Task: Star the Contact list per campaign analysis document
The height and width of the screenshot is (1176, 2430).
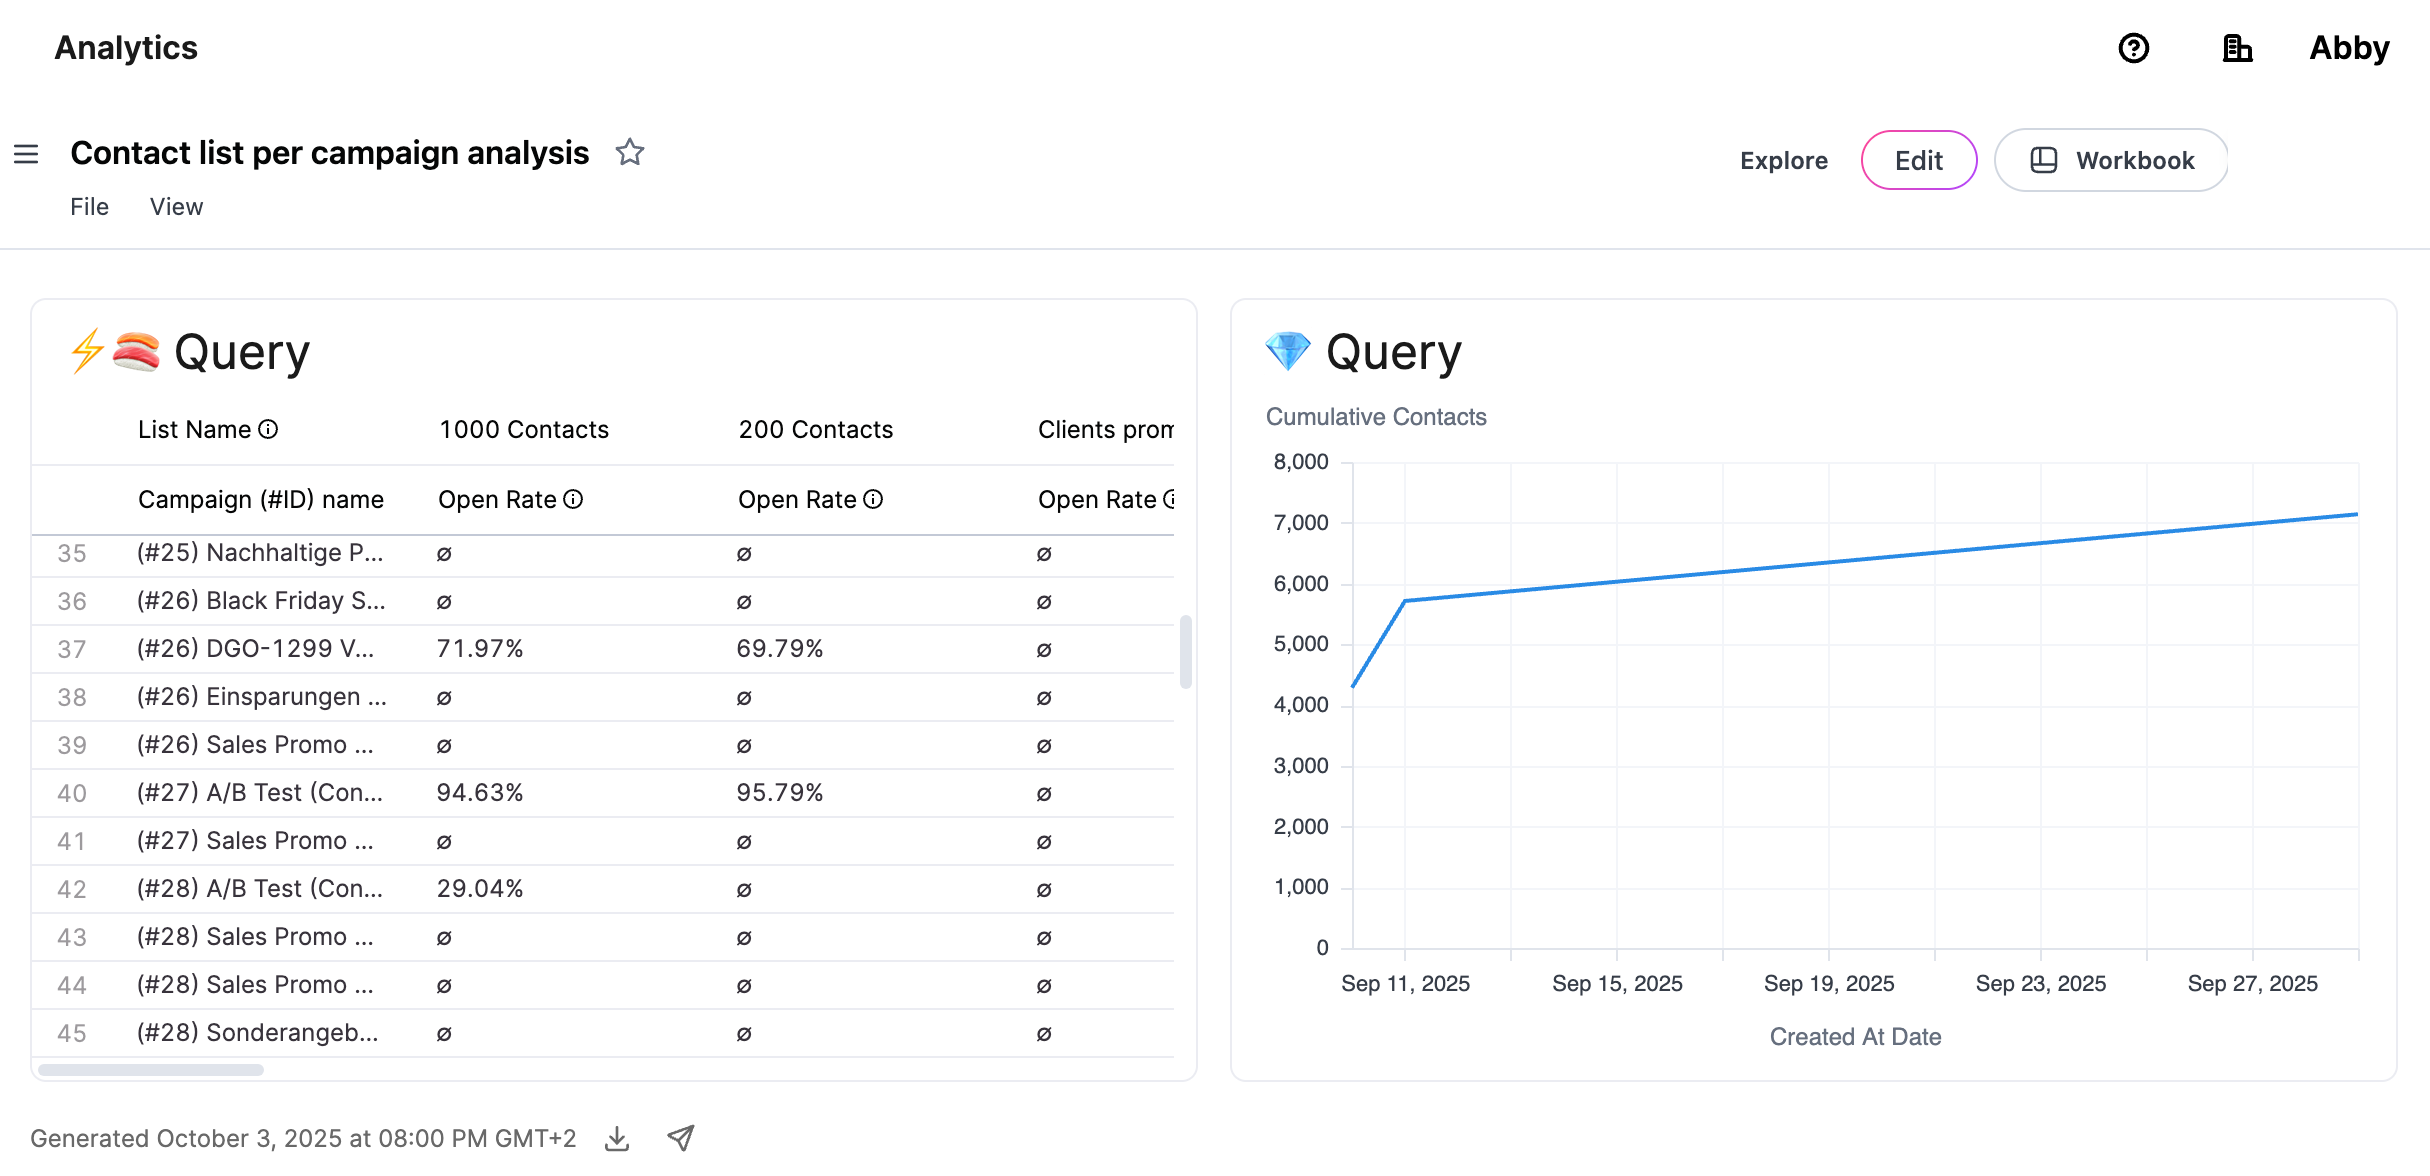Action: 630,152
